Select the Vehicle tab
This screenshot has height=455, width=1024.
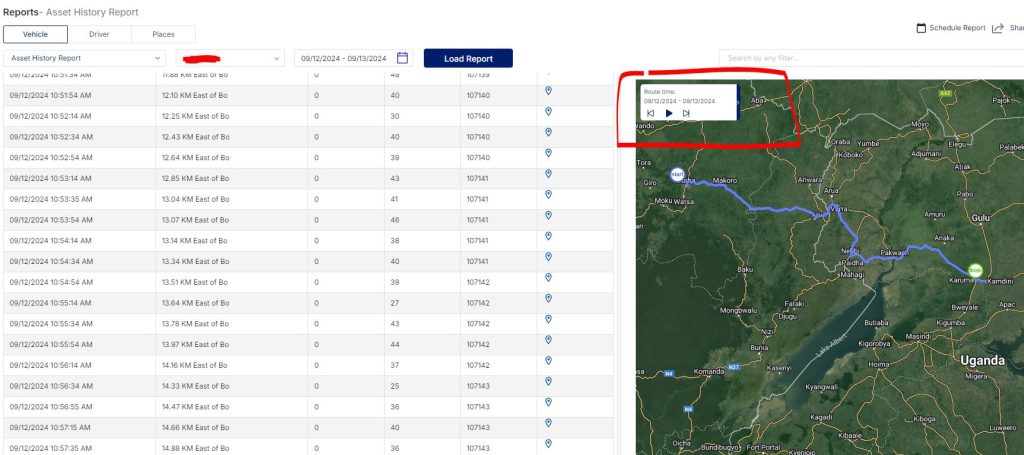coord(35,34)
